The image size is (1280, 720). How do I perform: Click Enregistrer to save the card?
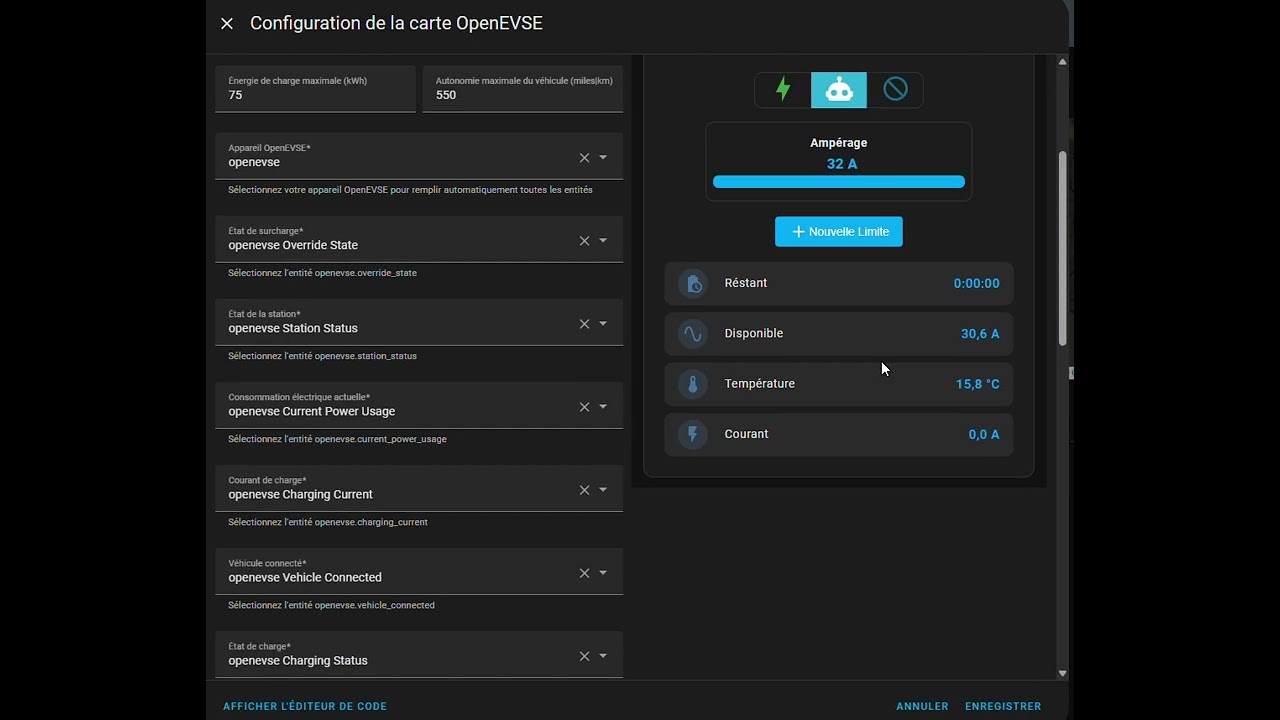coord(1003,706)
